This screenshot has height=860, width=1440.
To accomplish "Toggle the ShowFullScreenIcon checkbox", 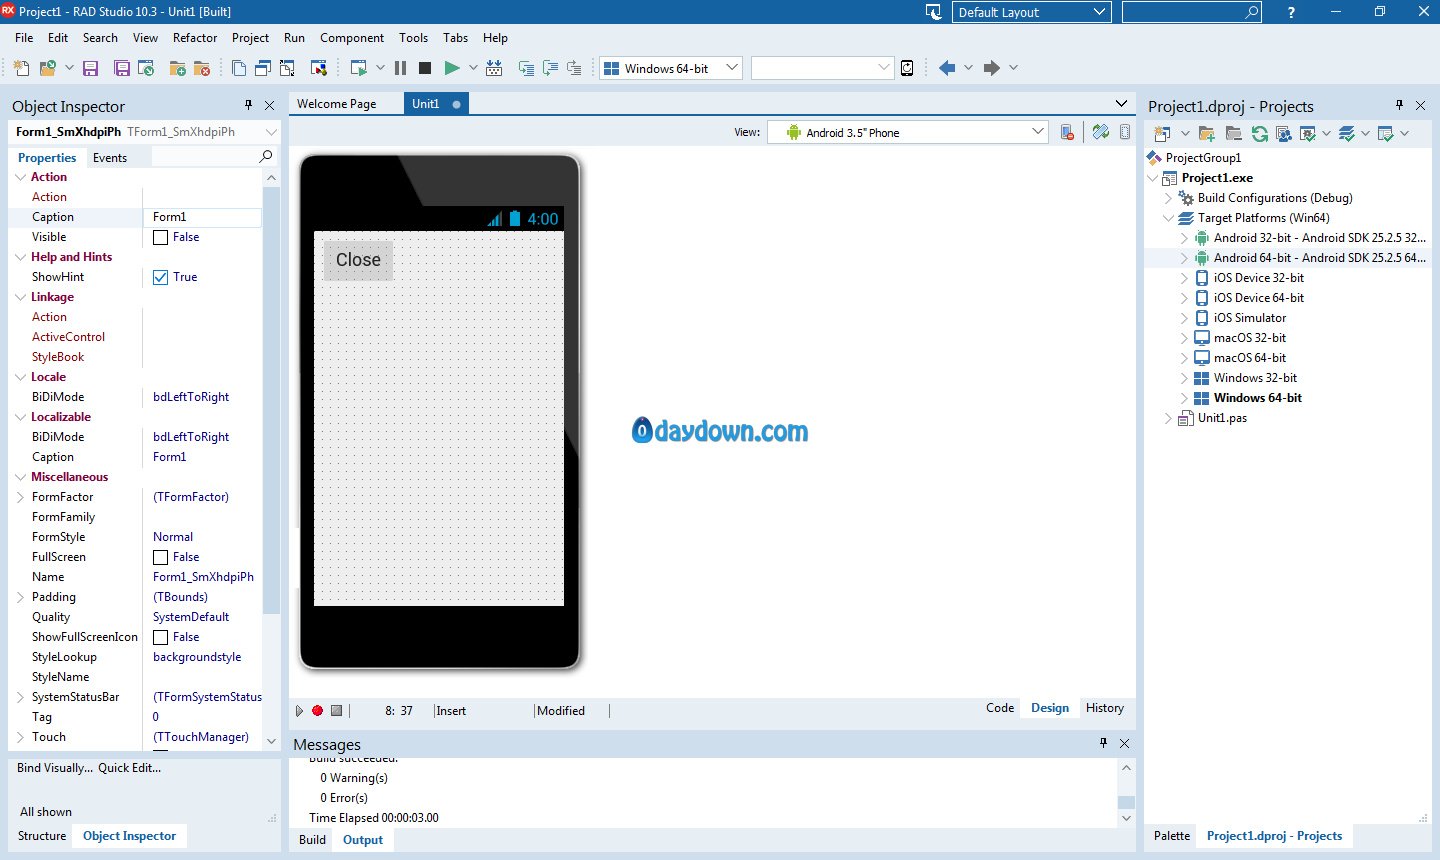I will [160, 637].
